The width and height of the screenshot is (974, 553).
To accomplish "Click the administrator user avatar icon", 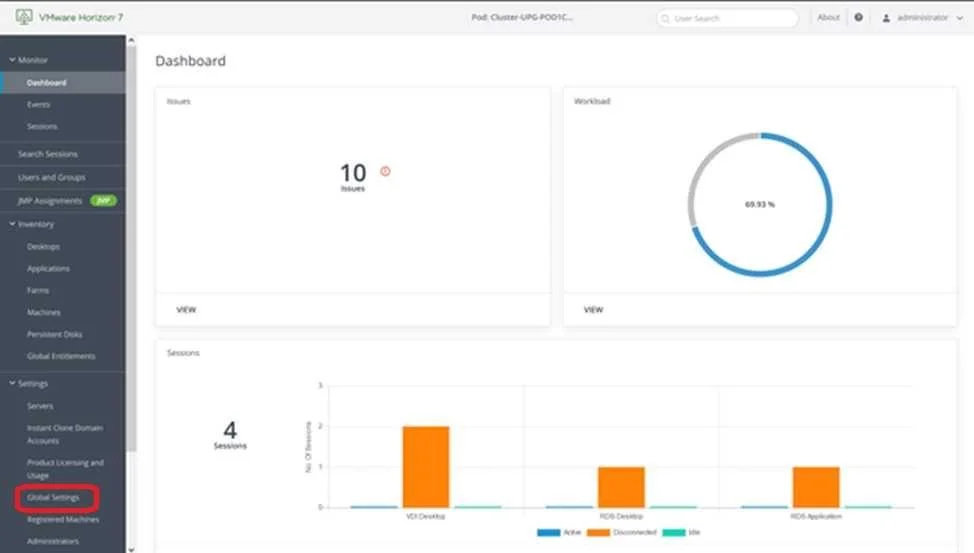I will tap(886, 18).
